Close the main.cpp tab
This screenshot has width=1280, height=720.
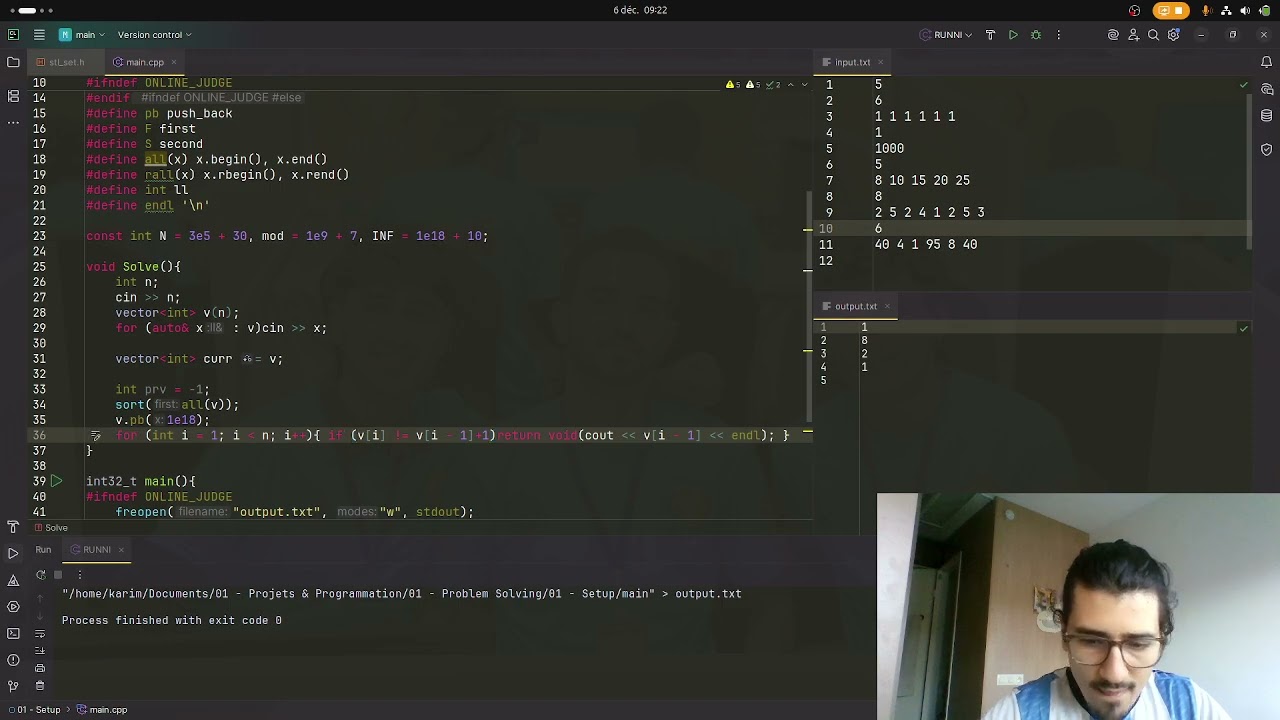click(x=173, y=62)
